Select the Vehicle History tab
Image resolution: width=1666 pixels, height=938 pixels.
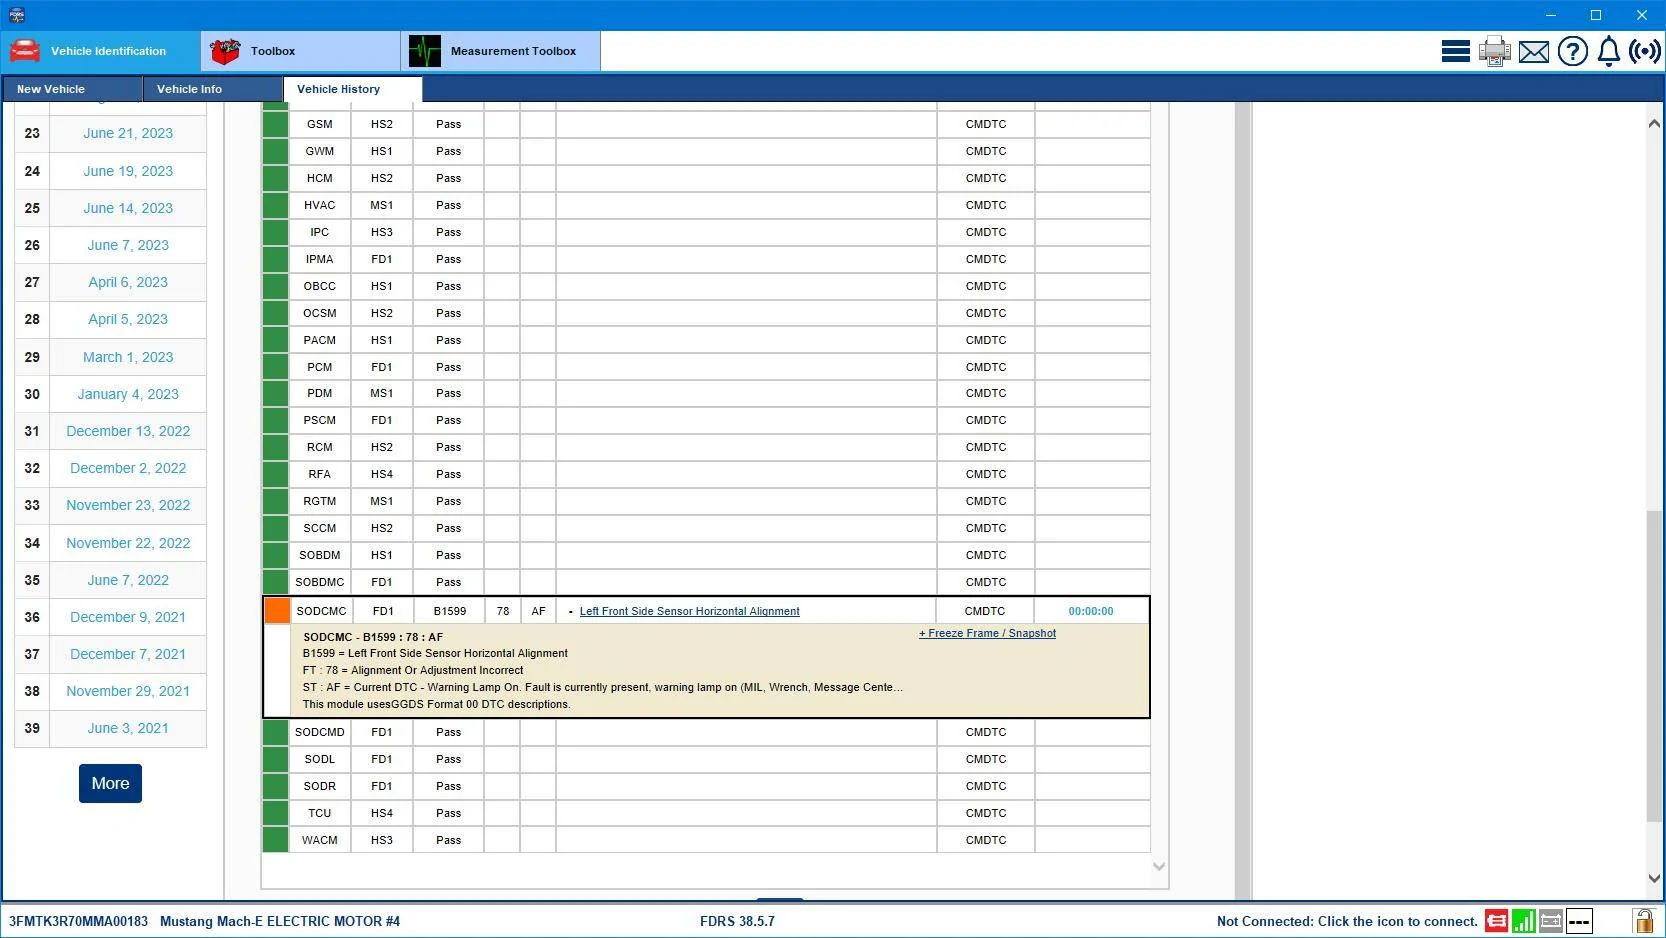click(x=353, y=89)
